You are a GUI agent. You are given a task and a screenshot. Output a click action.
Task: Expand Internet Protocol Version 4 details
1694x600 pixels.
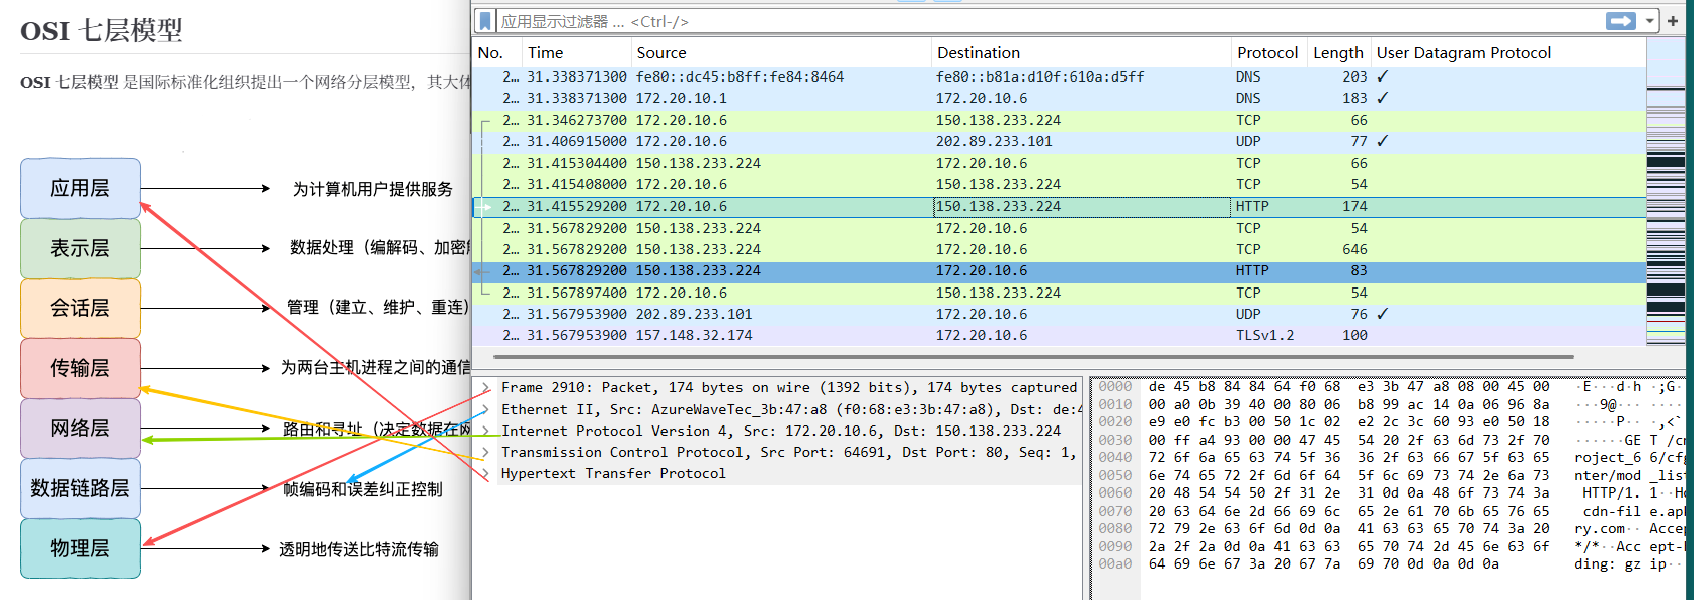point(485,431)
